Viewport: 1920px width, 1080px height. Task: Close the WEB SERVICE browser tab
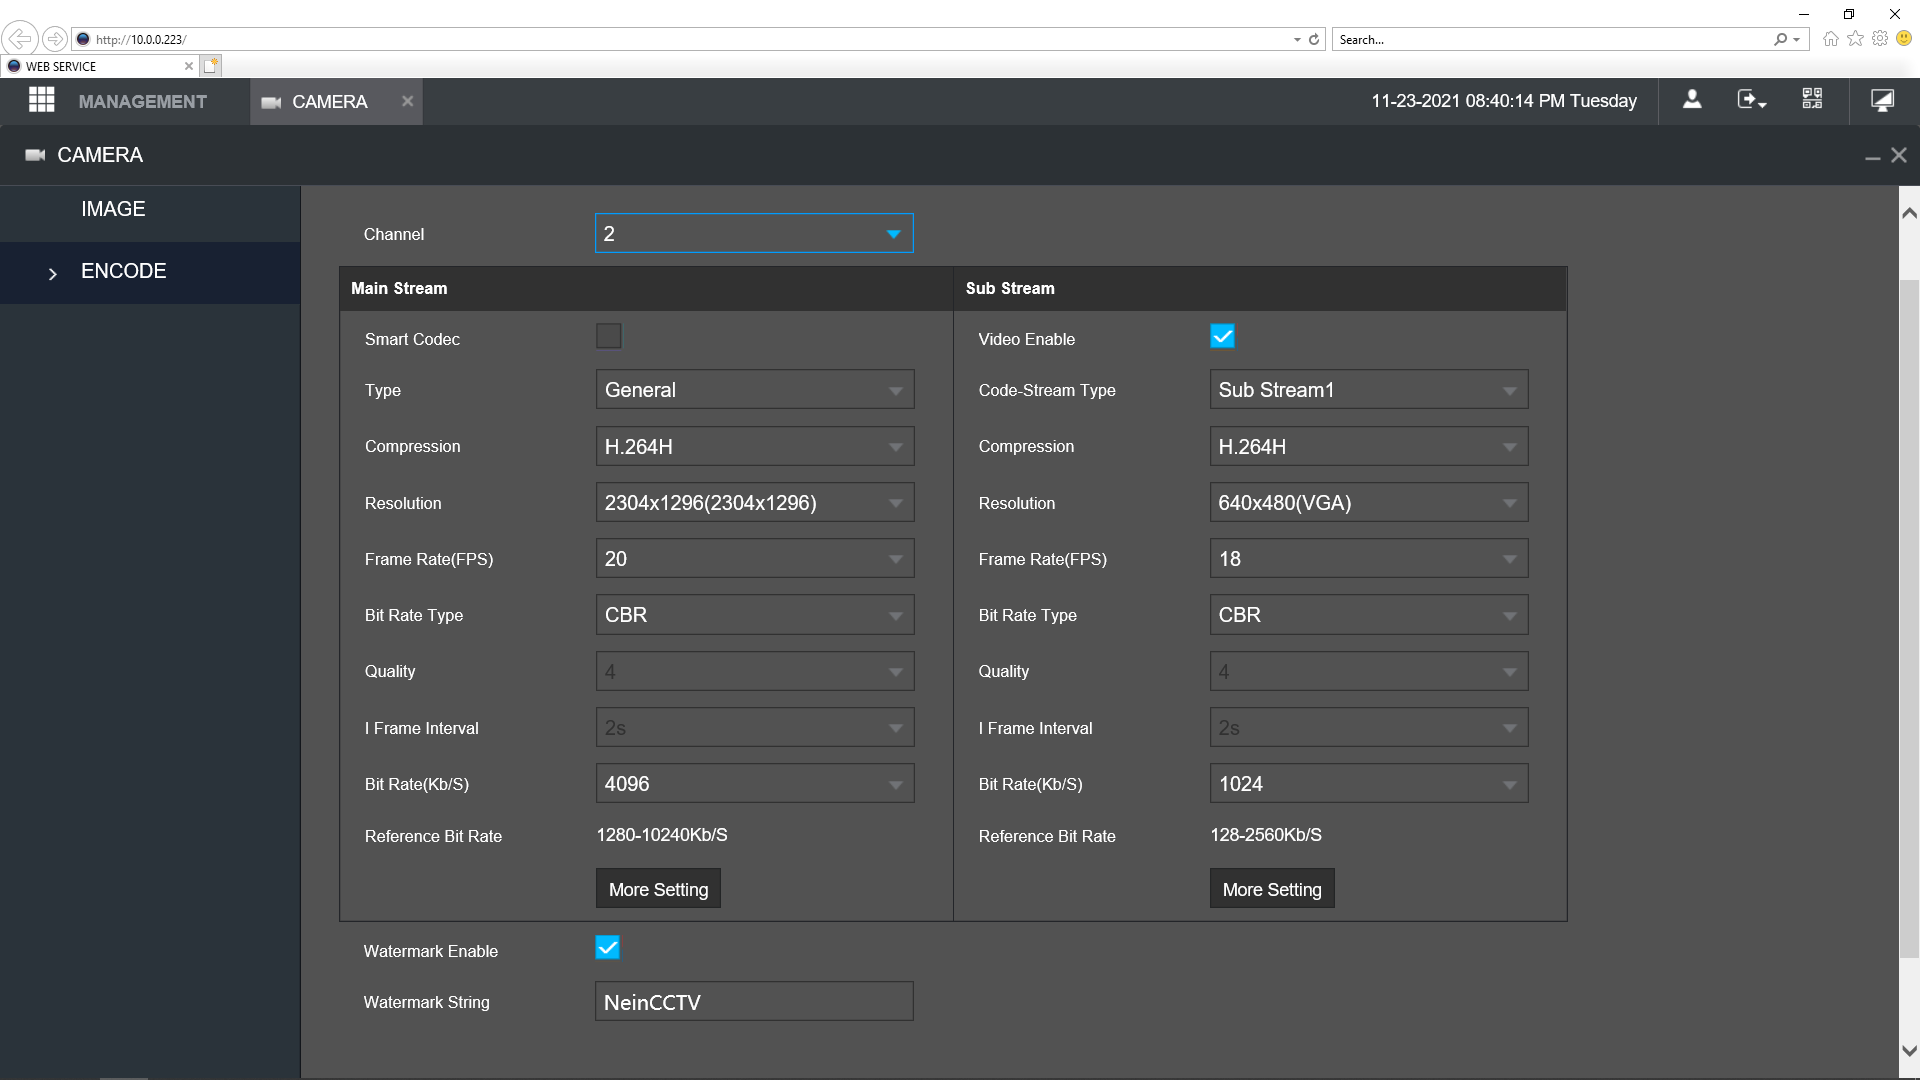tap(189, 66)
